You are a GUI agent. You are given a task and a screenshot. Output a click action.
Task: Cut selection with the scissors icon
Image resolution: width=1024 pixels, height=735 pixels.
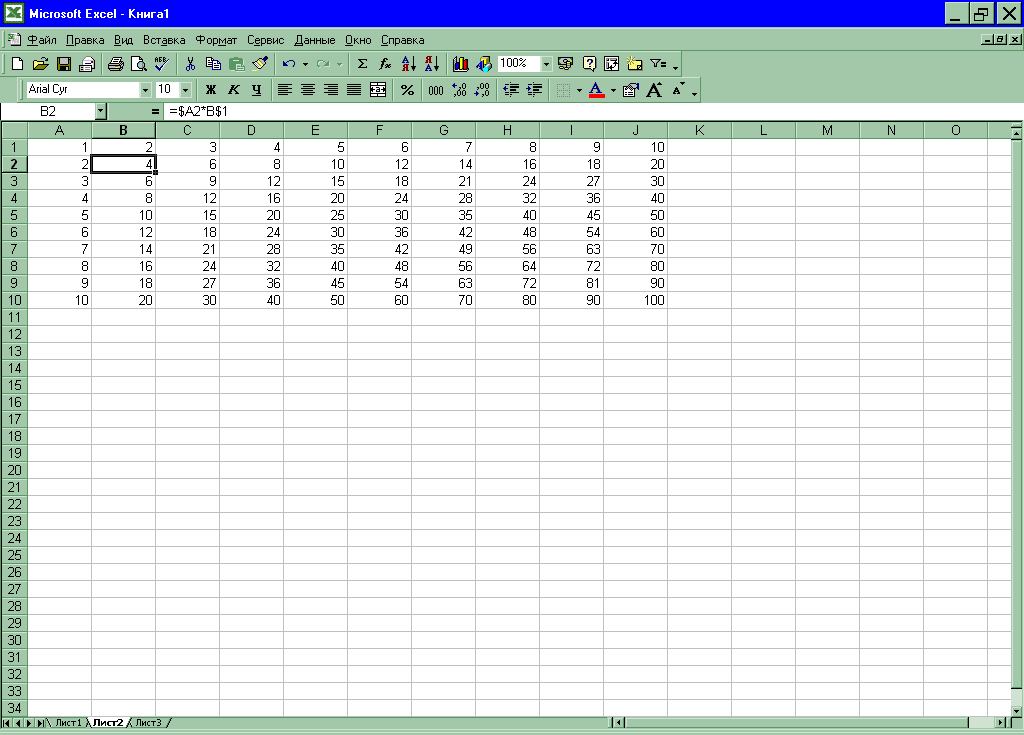coord(190,63)
